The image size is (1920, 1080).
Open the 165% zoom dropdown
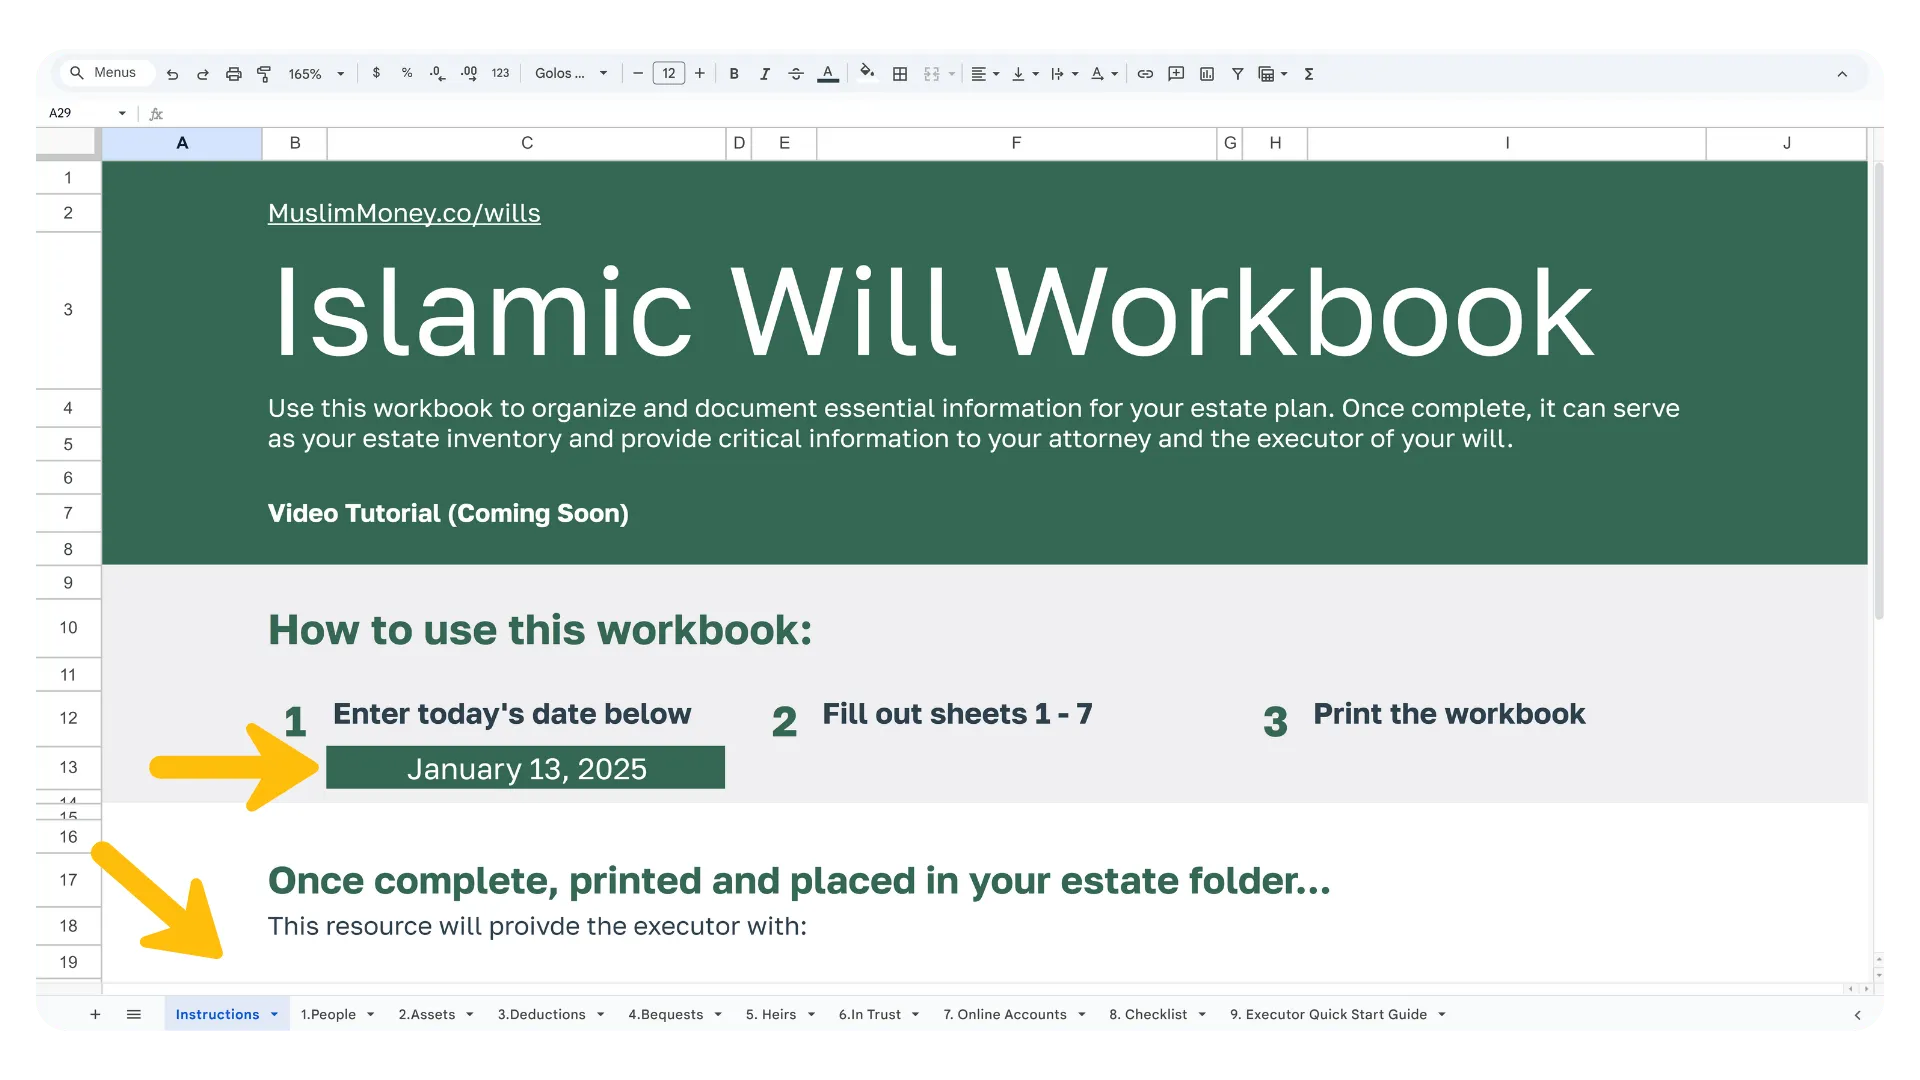(316, 74)
